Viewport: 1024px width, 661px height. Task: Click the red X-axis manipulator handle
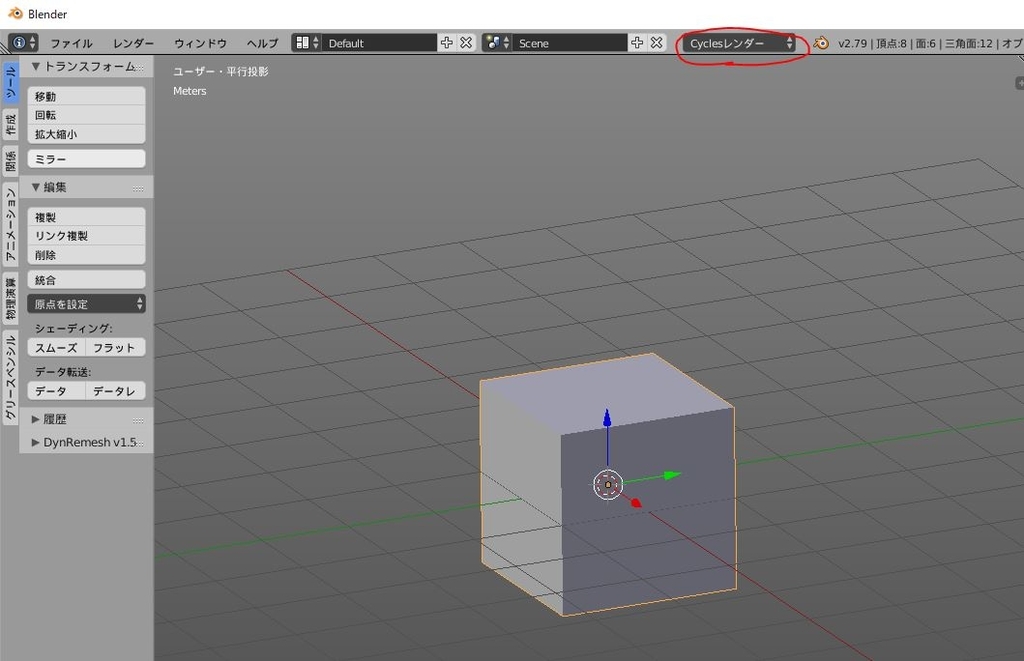[635, 502]
